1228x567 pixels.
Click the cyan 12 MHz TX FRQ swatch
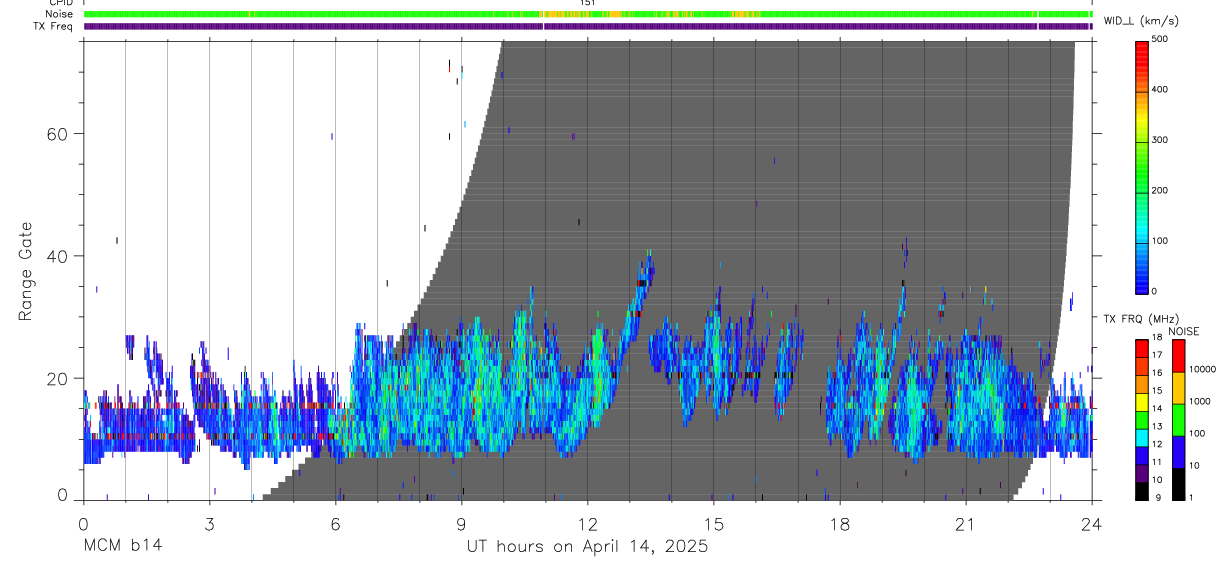point(1142,438)
